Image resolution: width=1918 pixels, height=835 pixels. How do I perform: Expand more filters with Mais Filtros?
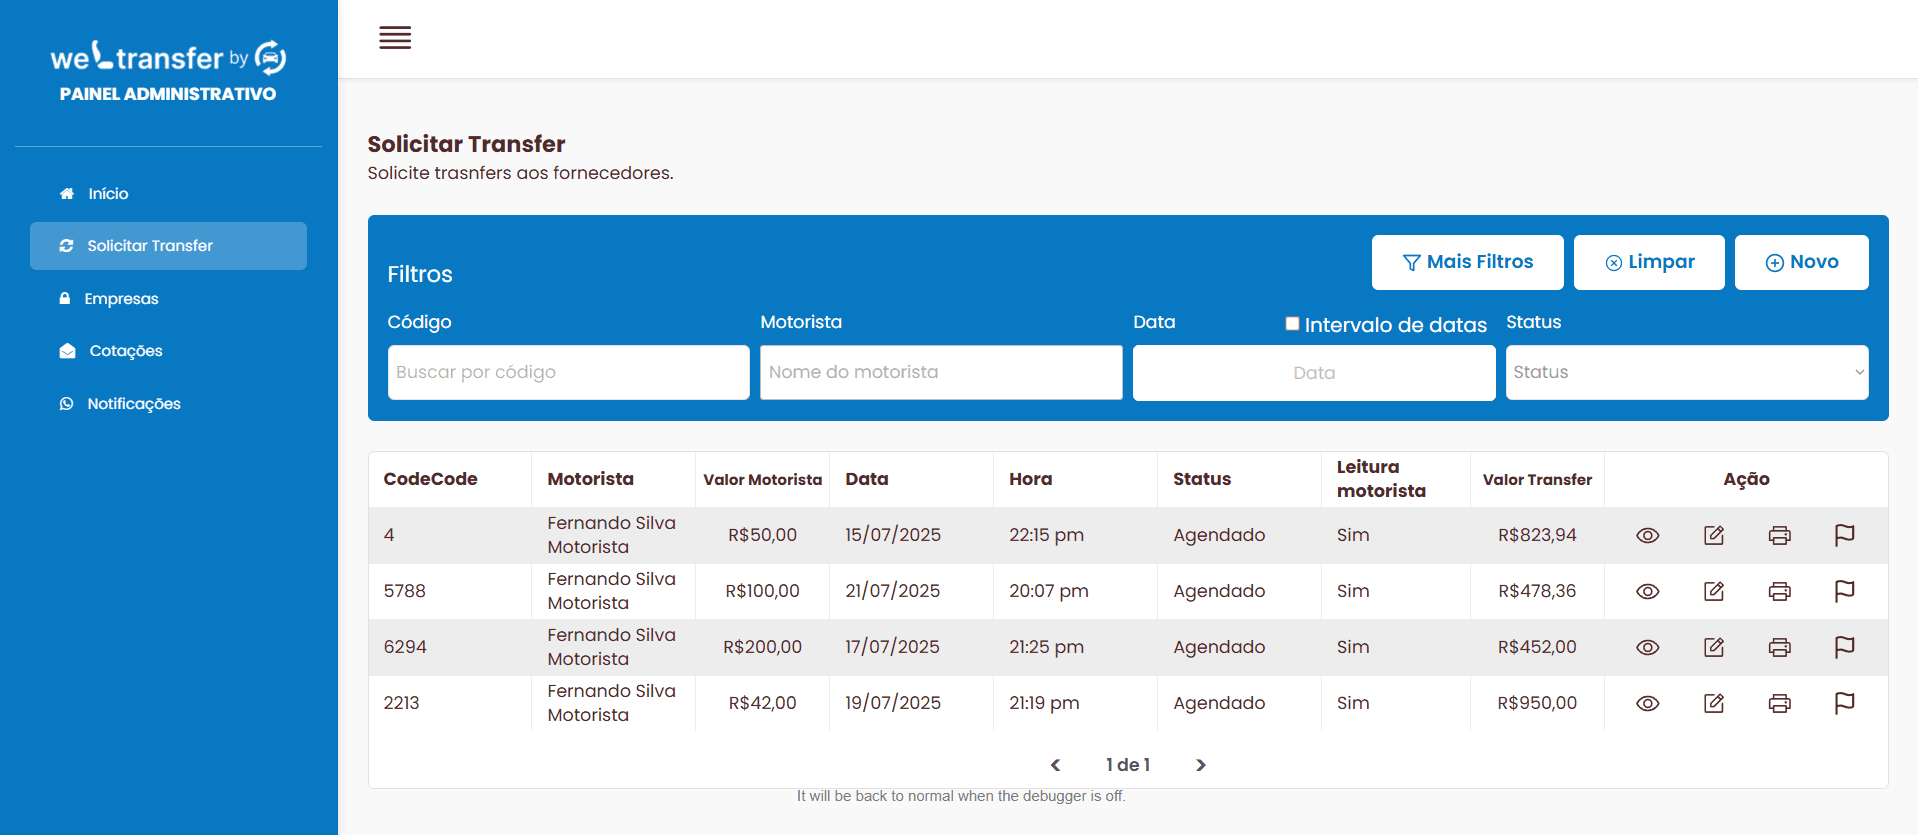(x=1467, y=262)
